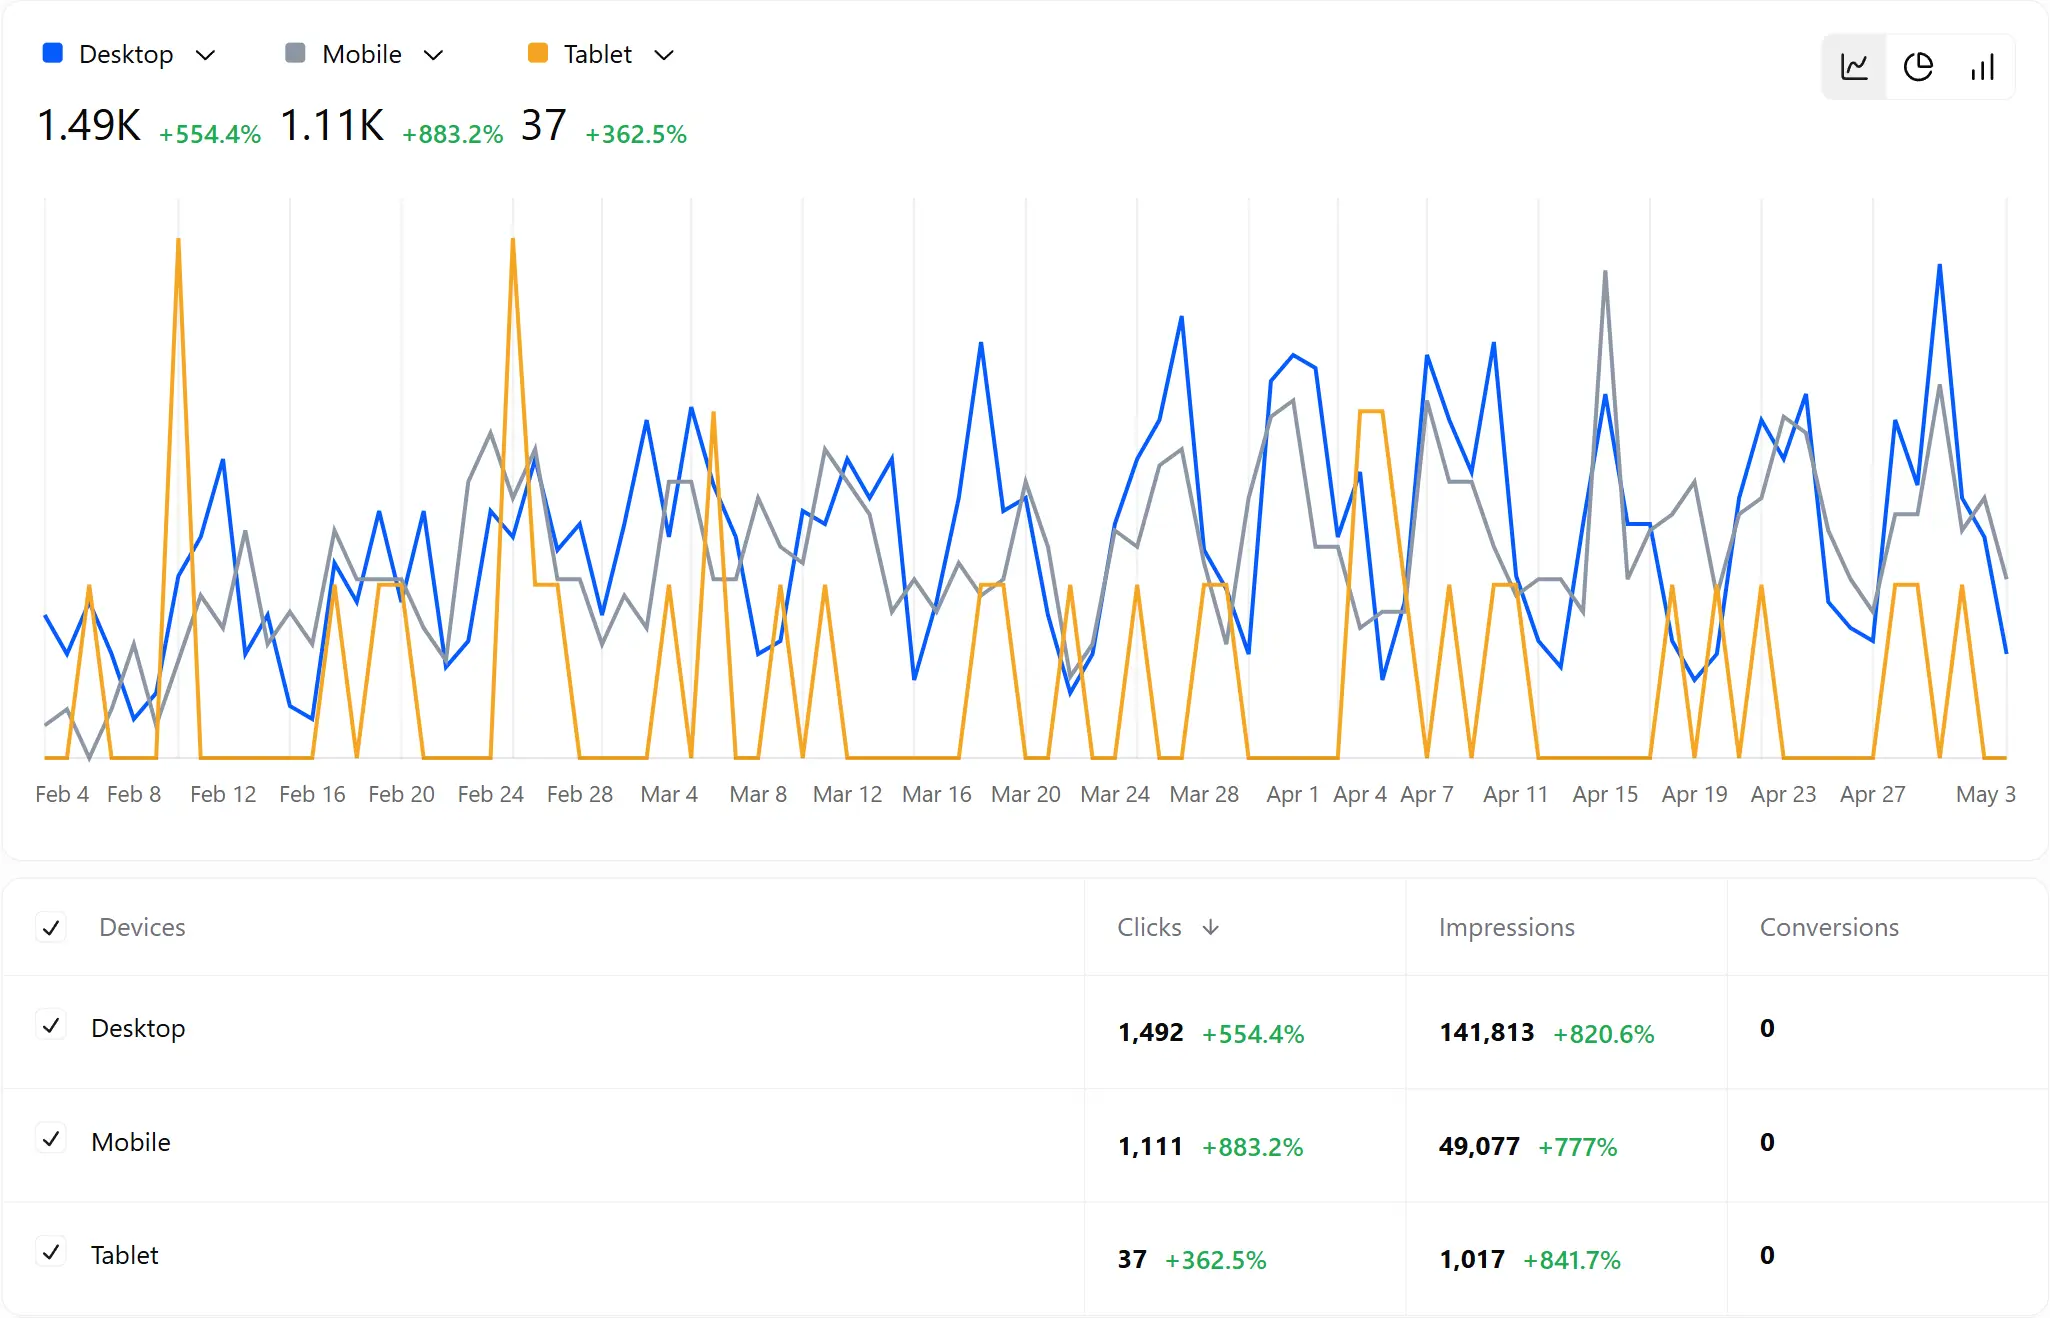This screenshot has height=1318, width=2050.
Task: Click Mobile row name in table
Action: [131, 1142]
